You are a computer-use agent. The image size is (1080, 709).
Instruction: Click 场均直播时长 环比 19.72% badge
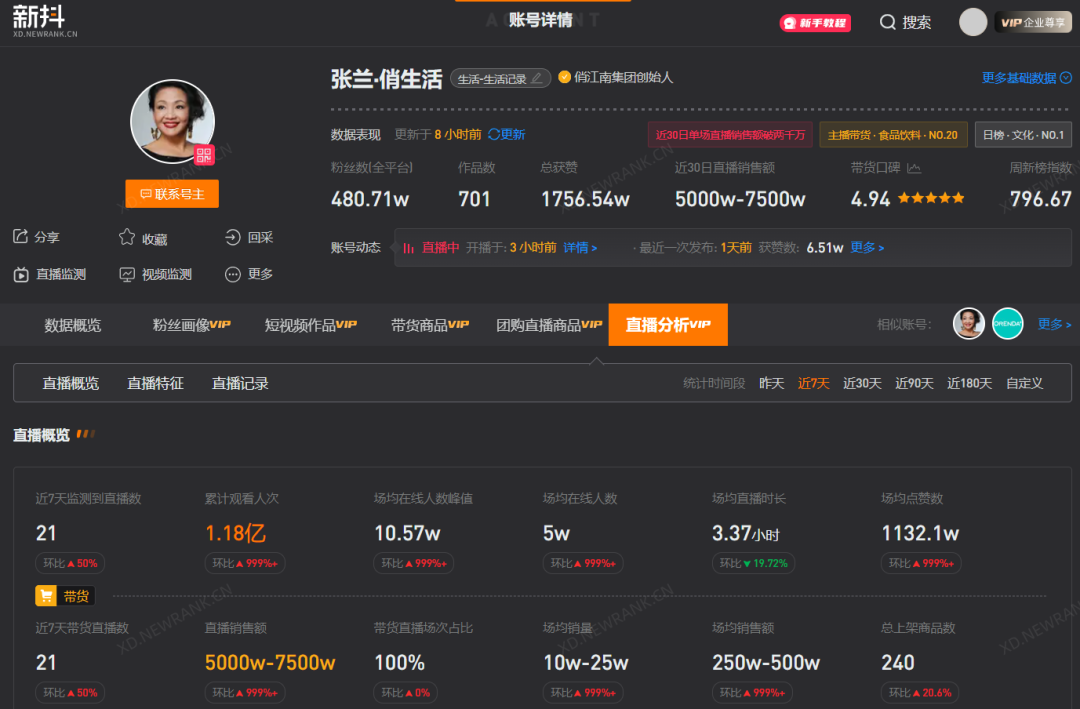(754, 563)
